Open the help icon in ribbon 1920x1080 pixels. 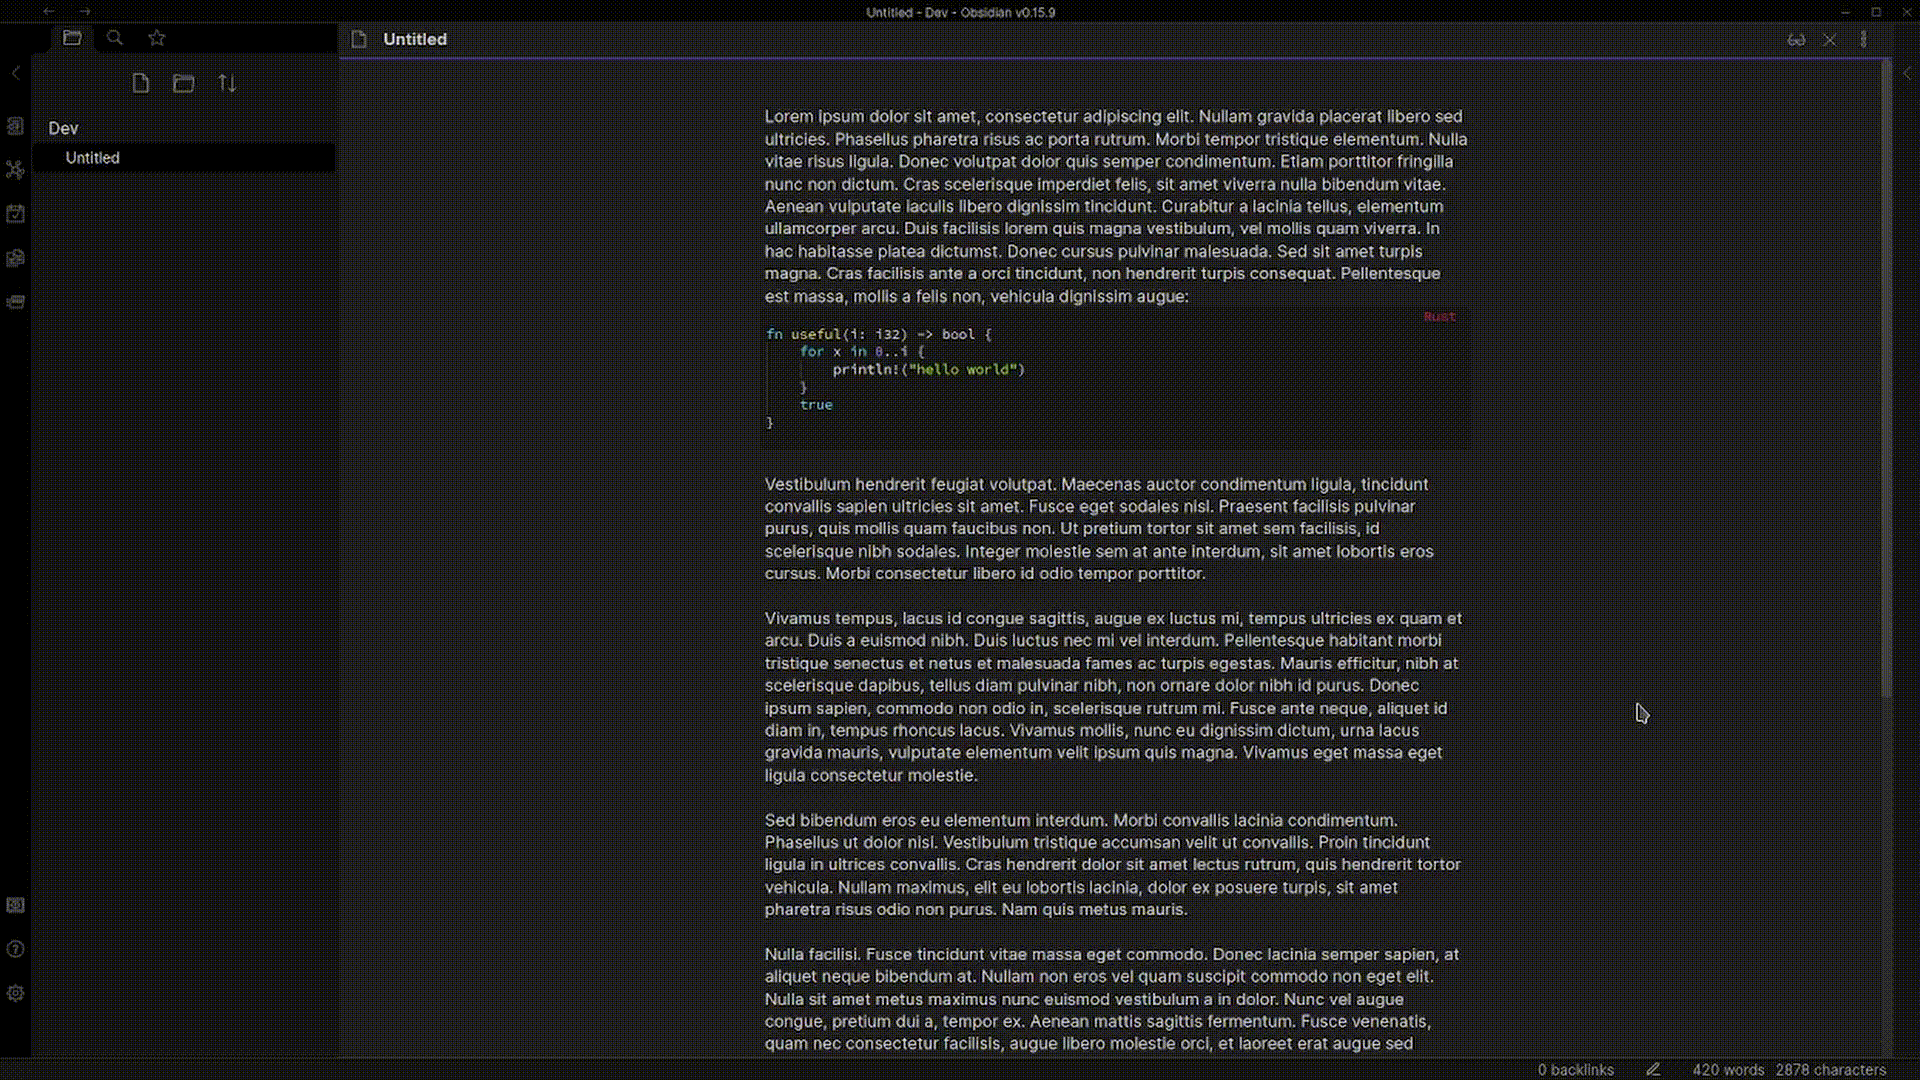[15, 949]
